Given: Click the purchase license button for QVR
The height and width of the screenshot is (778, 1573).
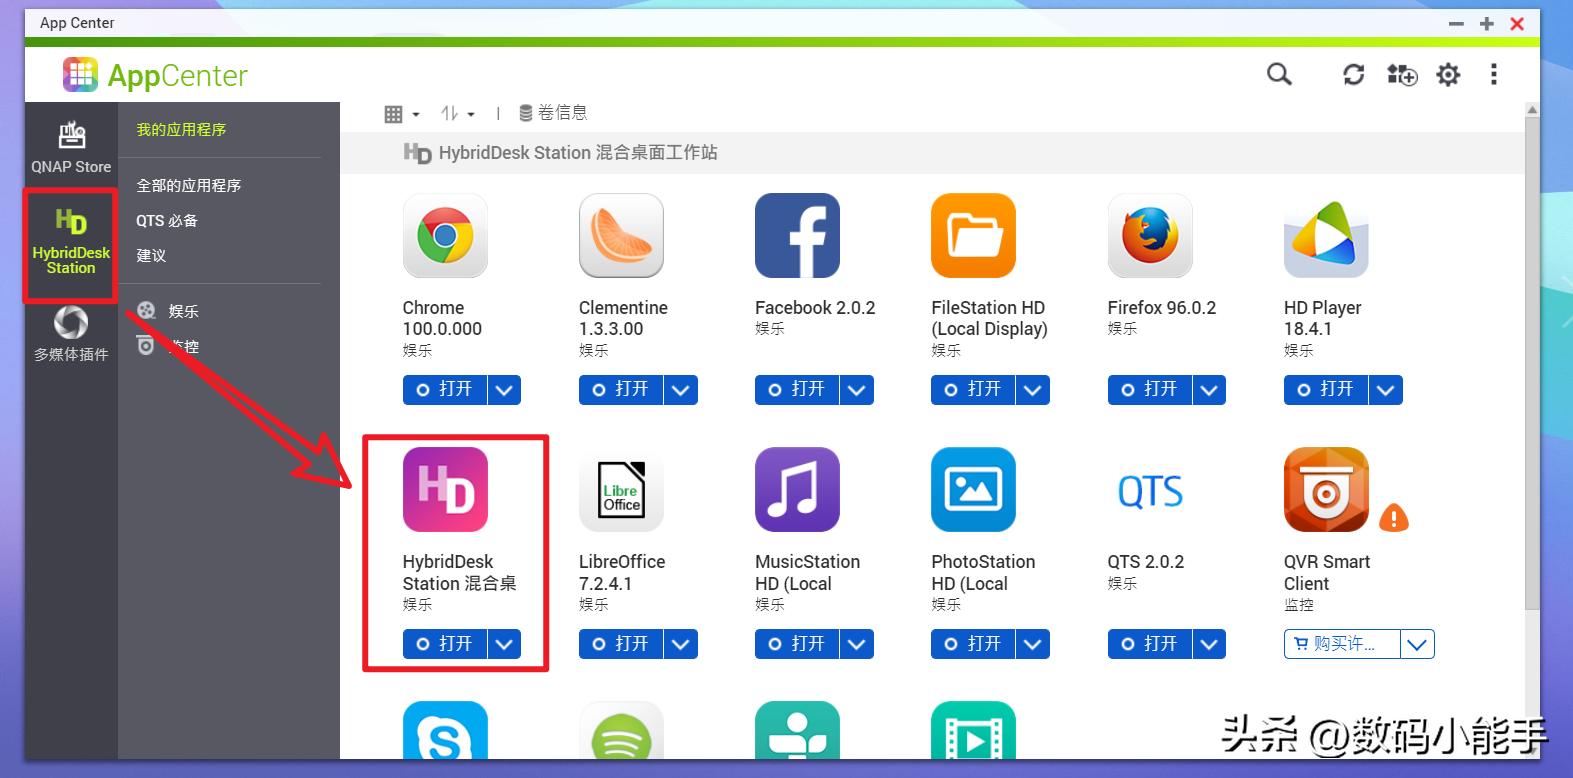Looking at the screenshot, I should (x=1342, y=645).
